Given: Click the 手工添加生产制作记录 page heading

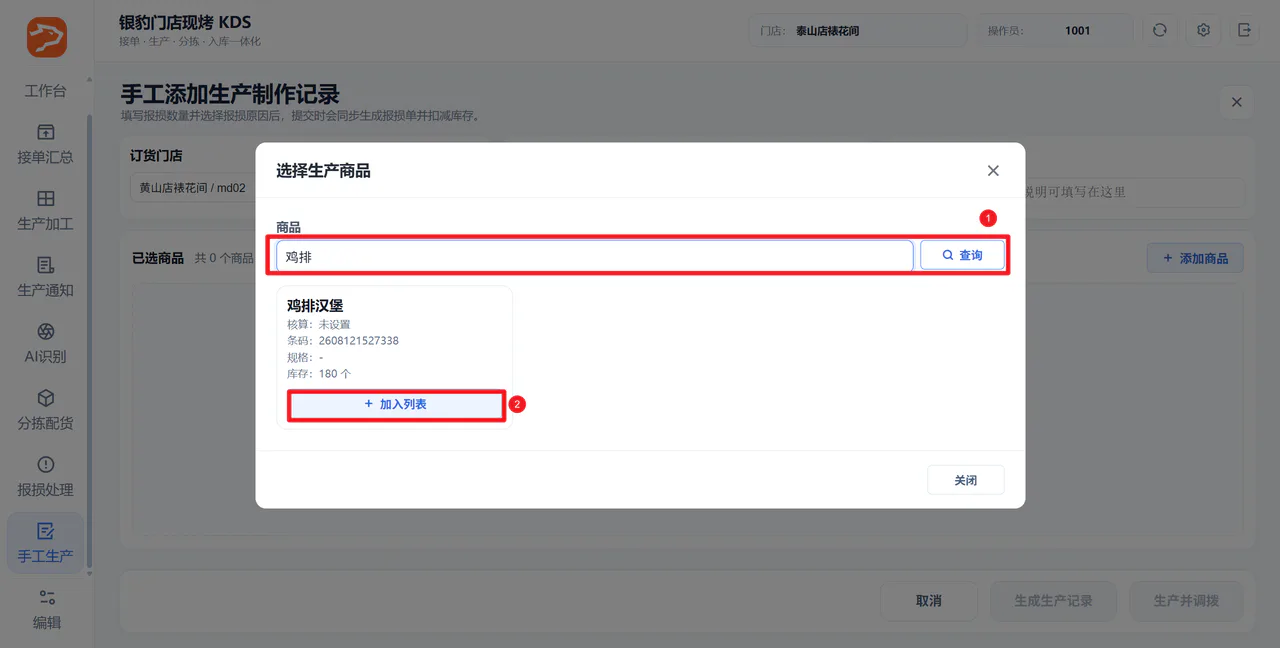Looking at the screenshot, I should (x=230, y=94).
